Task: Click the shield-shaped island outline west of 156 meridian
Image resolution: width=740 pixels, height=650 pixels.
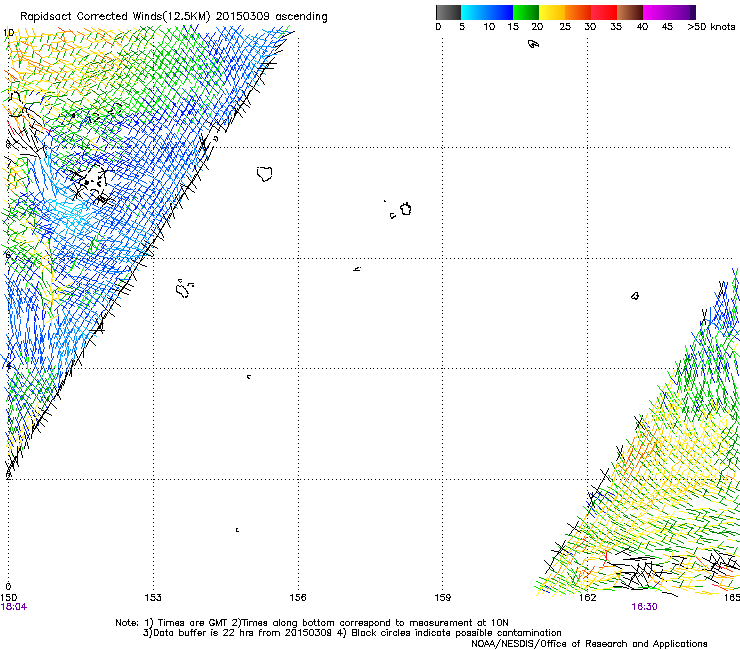Action: 265,174
